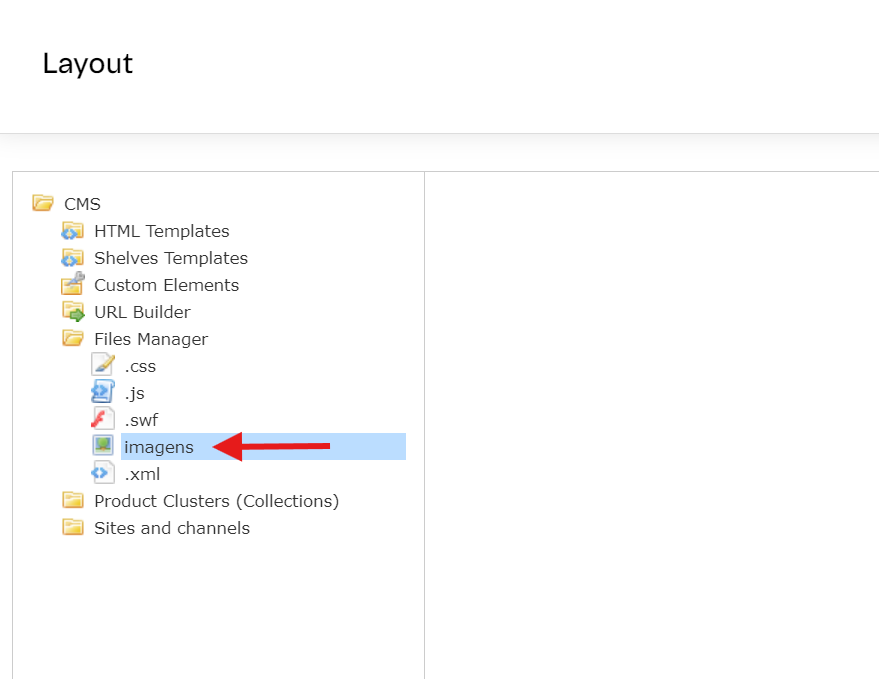The height and width of the screenshot is (679, 879).
Task: Click the URL Builder label
Action: click(x=141, y=312)
